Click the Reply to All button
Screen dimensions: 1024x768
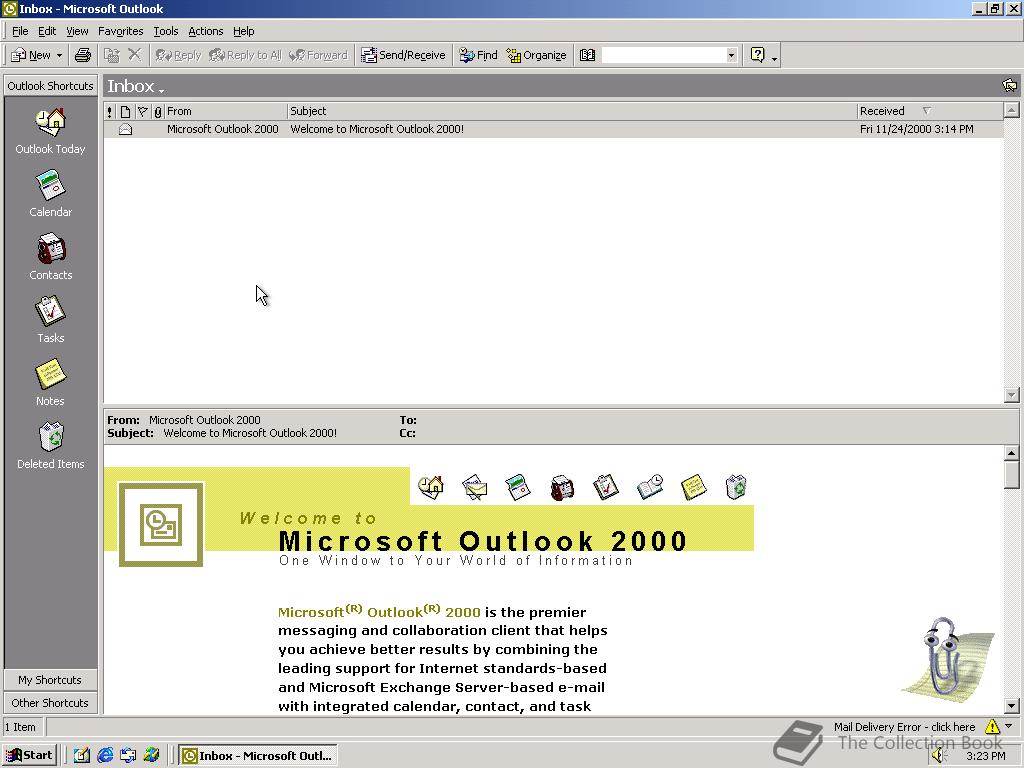point(245,55)
